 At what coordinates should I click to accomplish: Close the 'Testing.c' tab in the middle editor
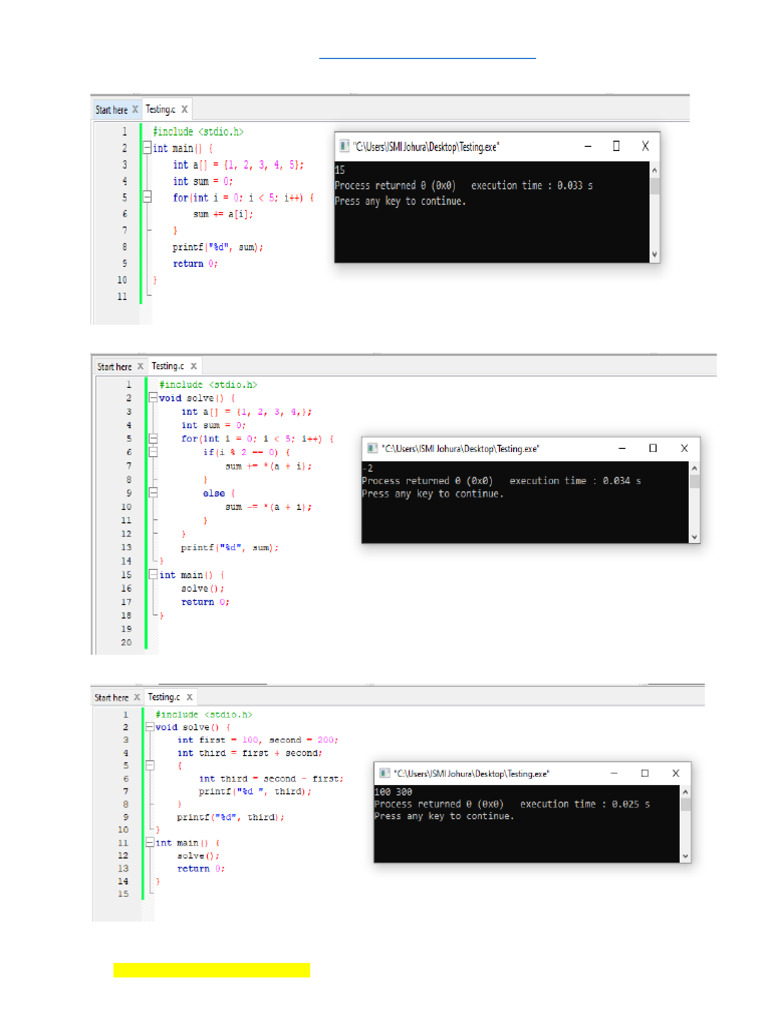[193, 366]
